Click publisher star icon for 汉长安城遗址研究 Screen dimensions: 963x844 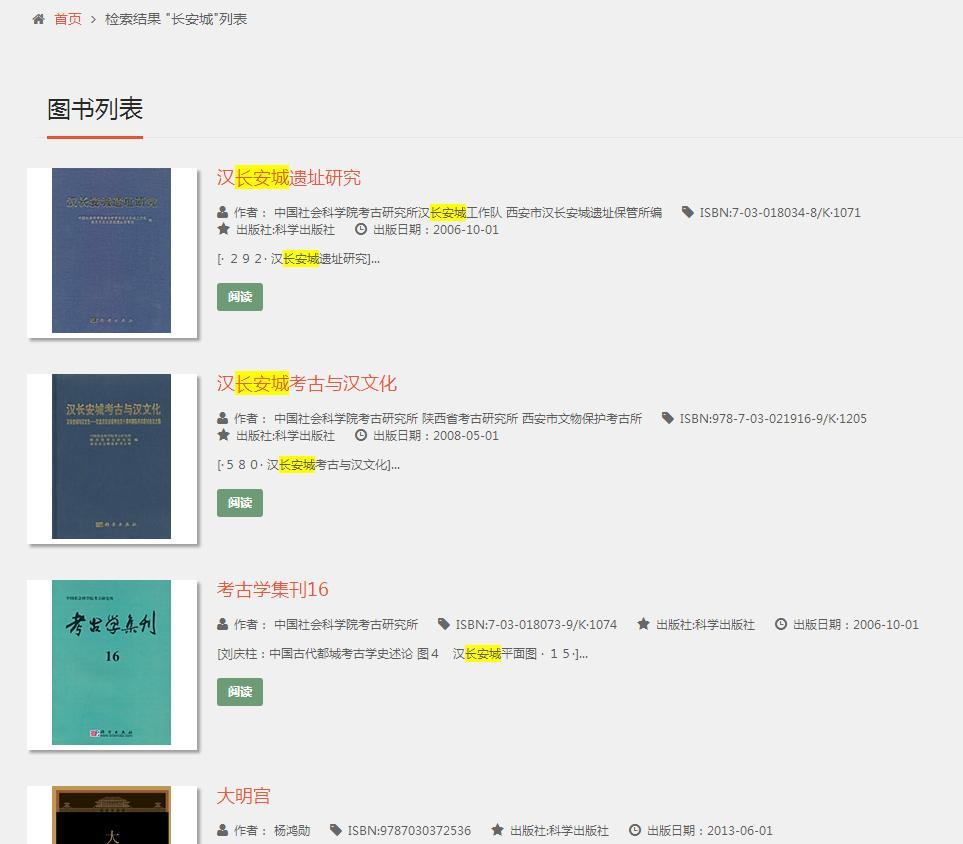pos(224,229)
